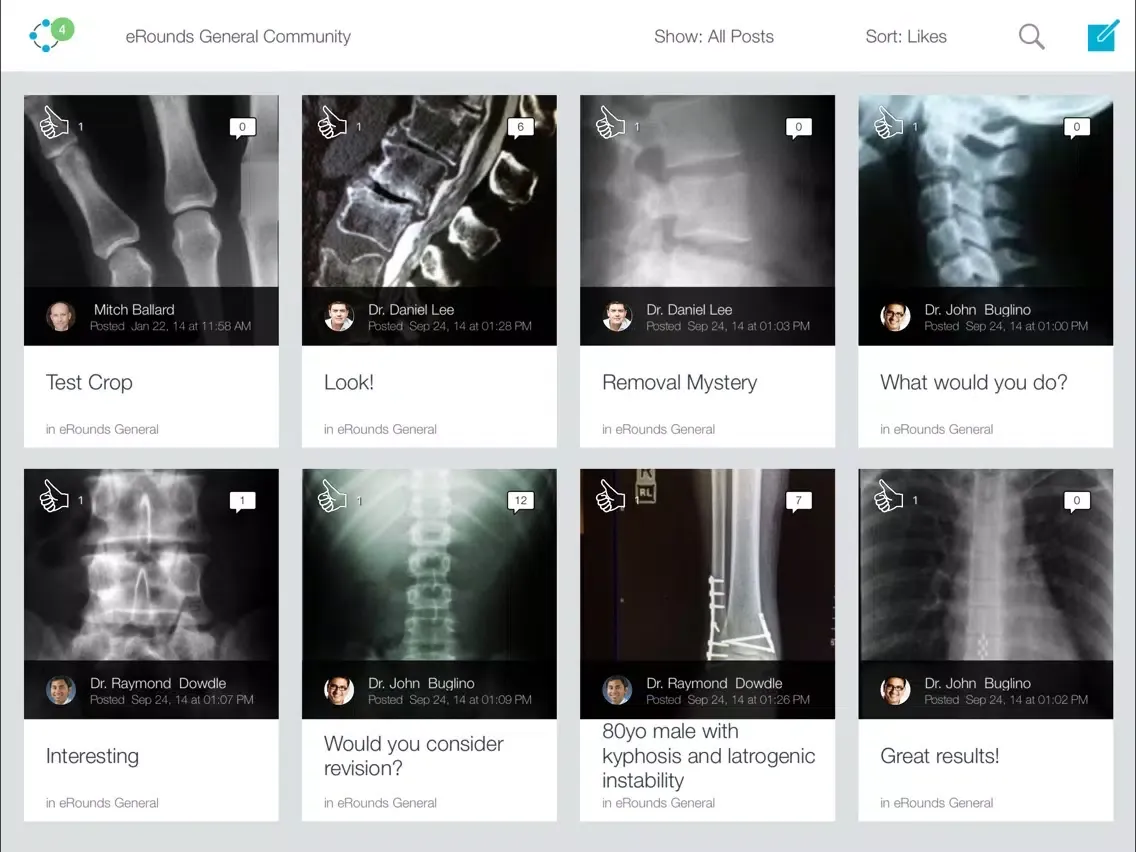Toggle like on Removal Mystery post
1136x852 pixels.
[x=610, y=124]
